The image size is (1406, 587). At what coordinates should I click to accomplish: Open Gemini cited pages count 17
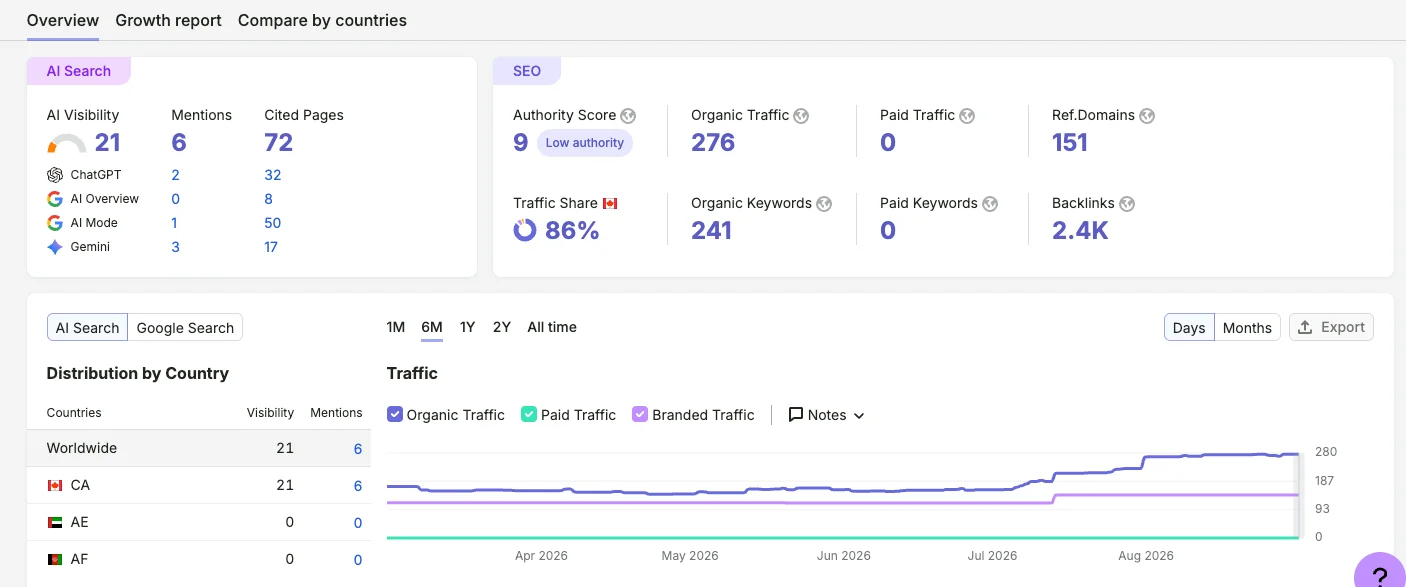pyautogui.click(x=271, y=247)
